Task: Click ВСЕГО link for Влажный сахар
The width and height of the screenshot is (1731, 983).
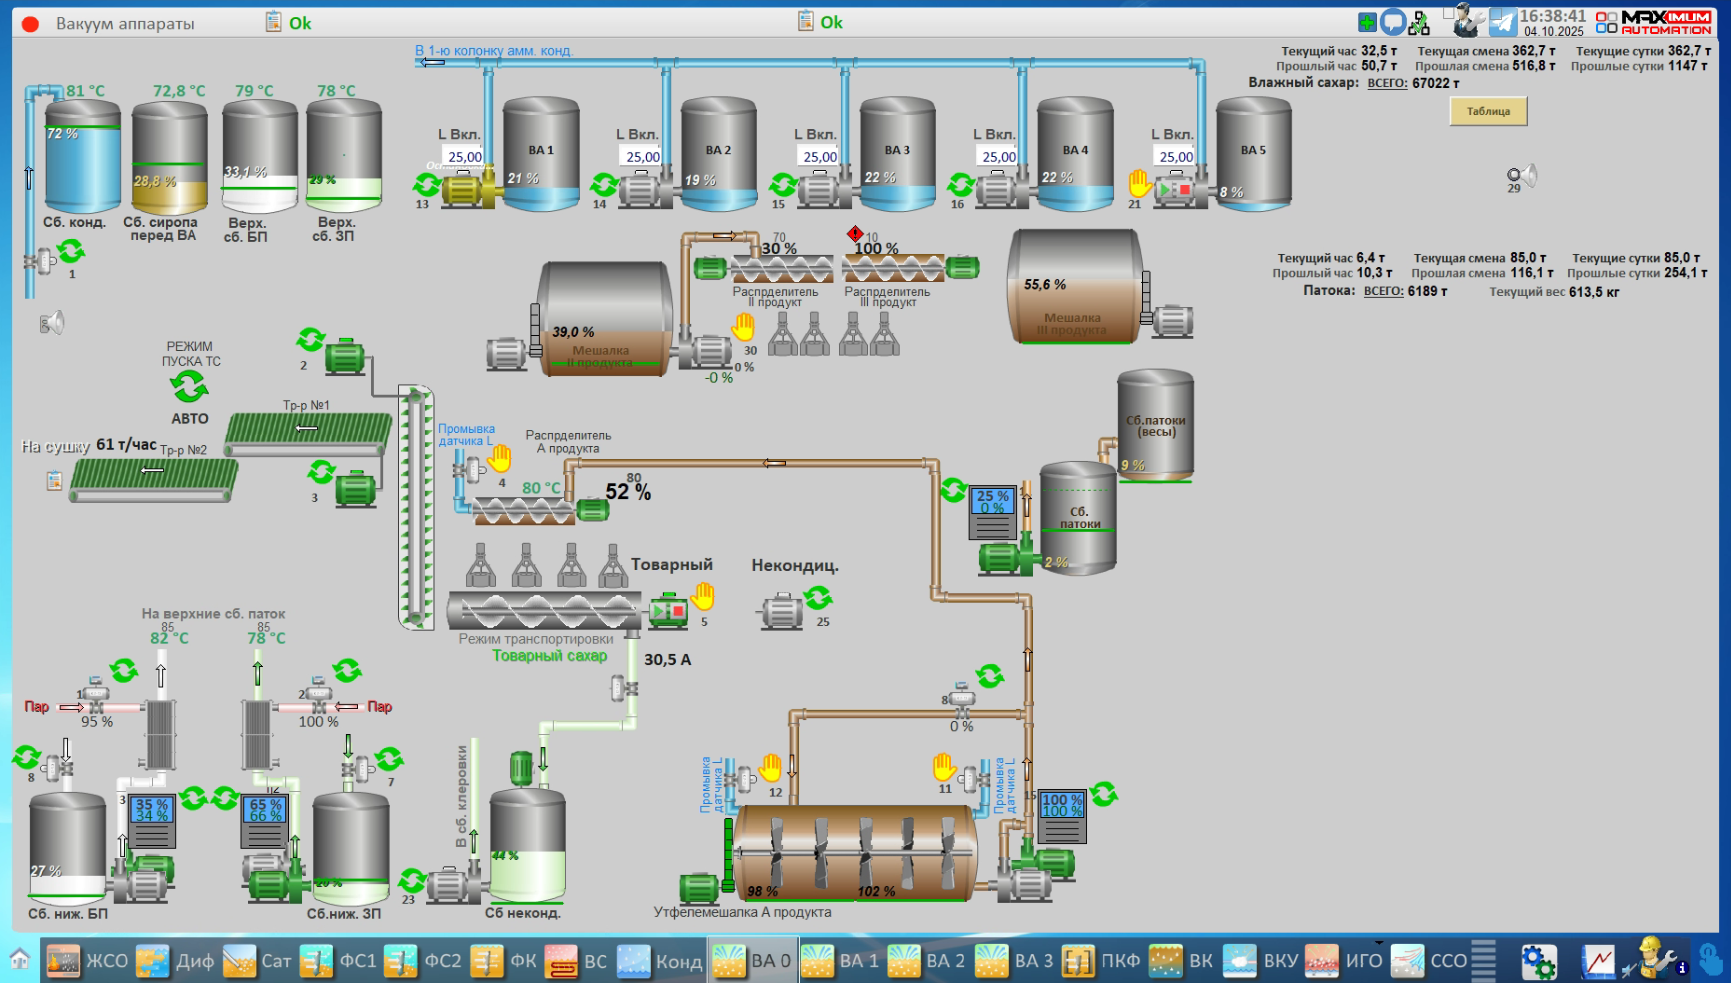Action: tap(1387, 84)
